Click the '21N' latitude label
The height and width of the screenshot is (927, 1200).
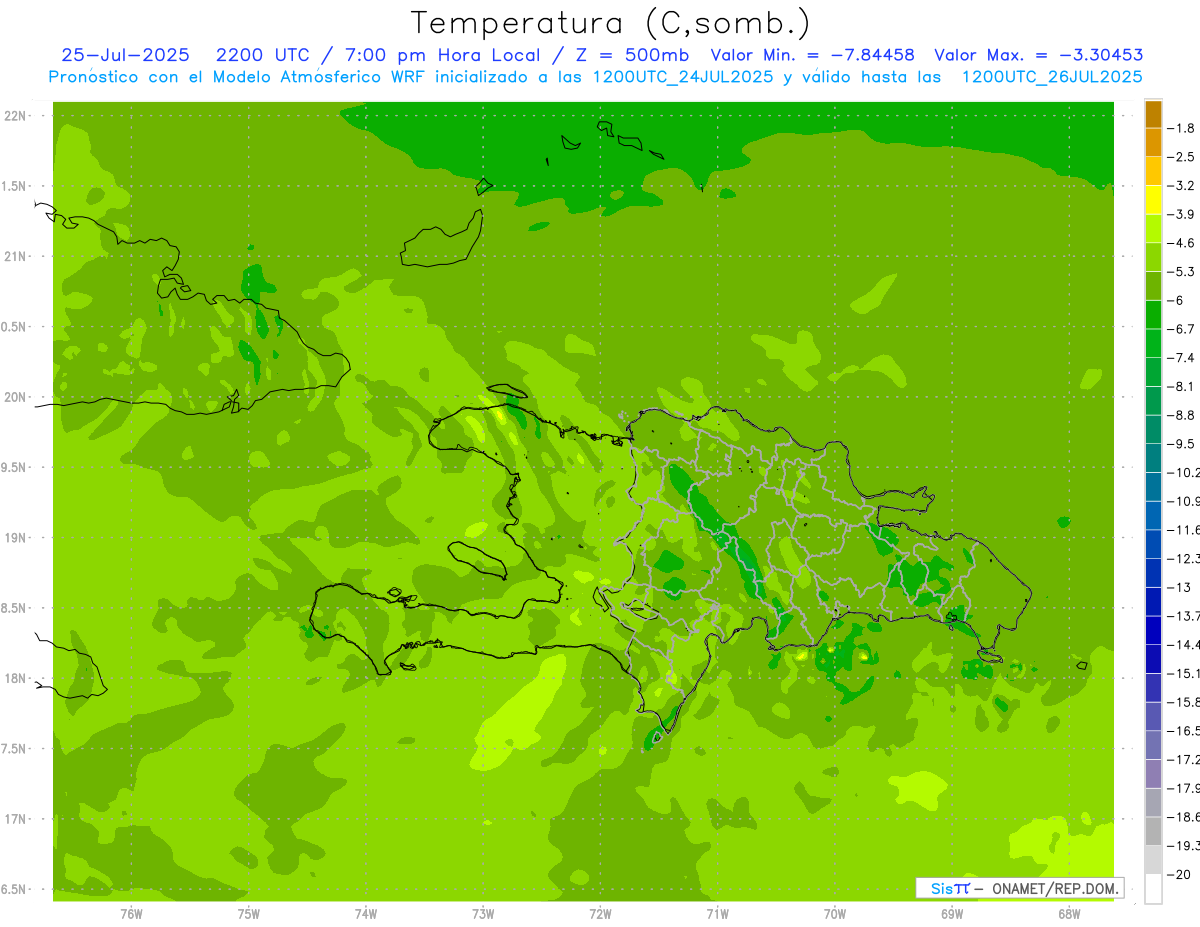(x=14, y=256)
